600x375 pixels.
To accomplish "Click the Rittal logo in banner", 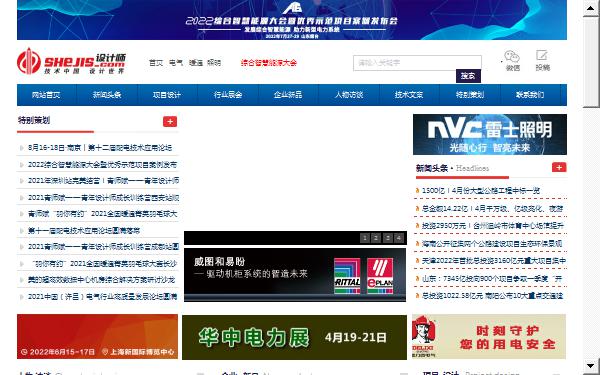I will 347,276.
